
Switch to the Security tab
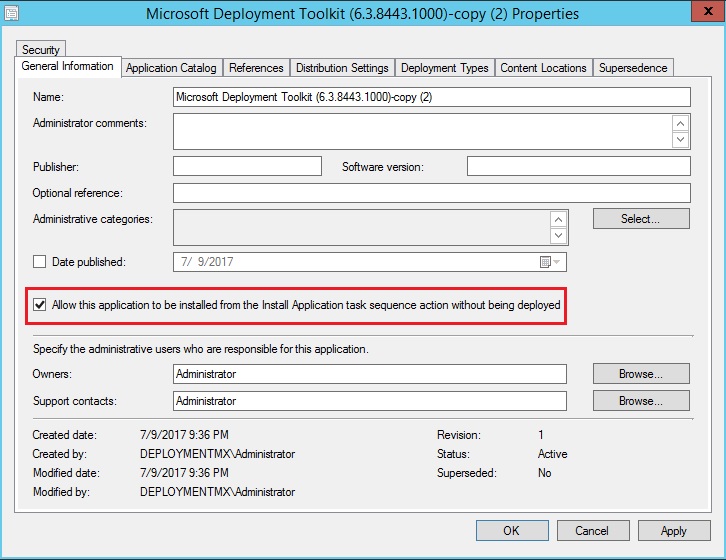[41, 49]
